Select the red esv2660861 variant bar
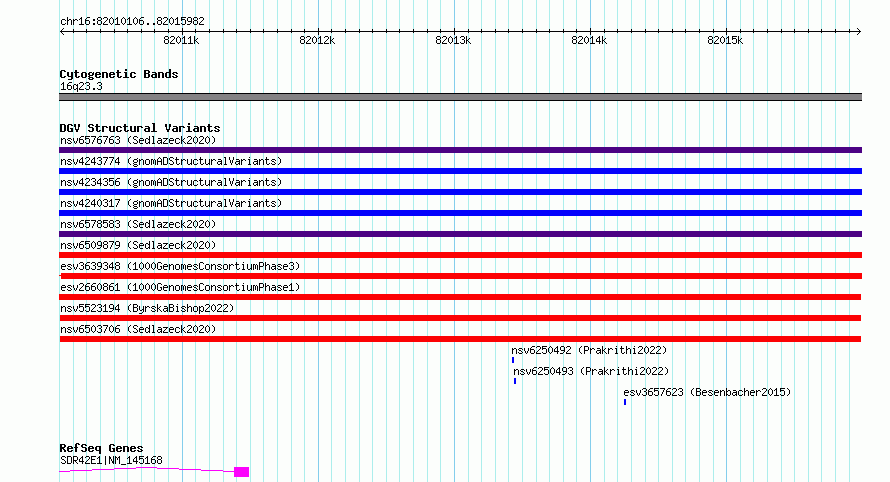 (x=460, y=297)
